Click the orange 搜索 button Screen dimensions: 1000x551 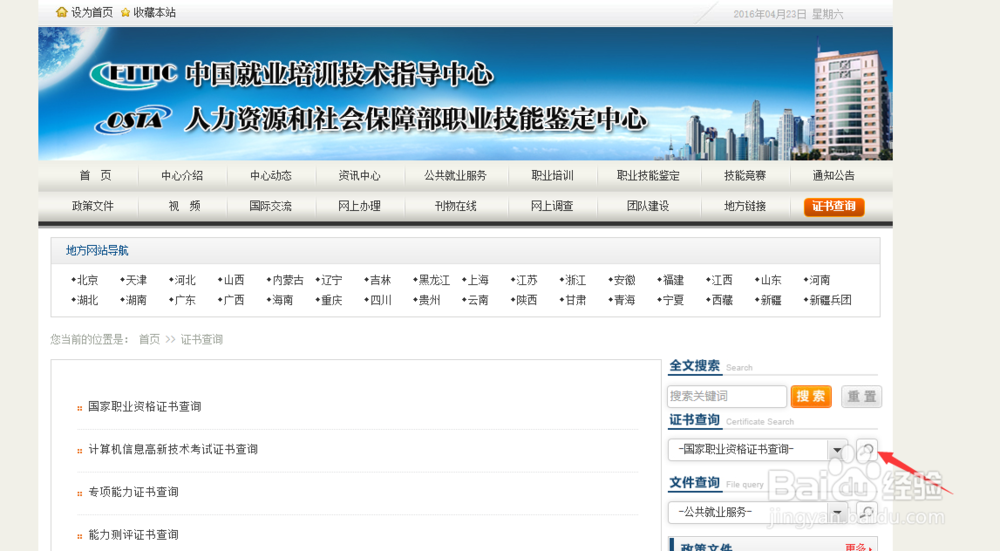811,396
